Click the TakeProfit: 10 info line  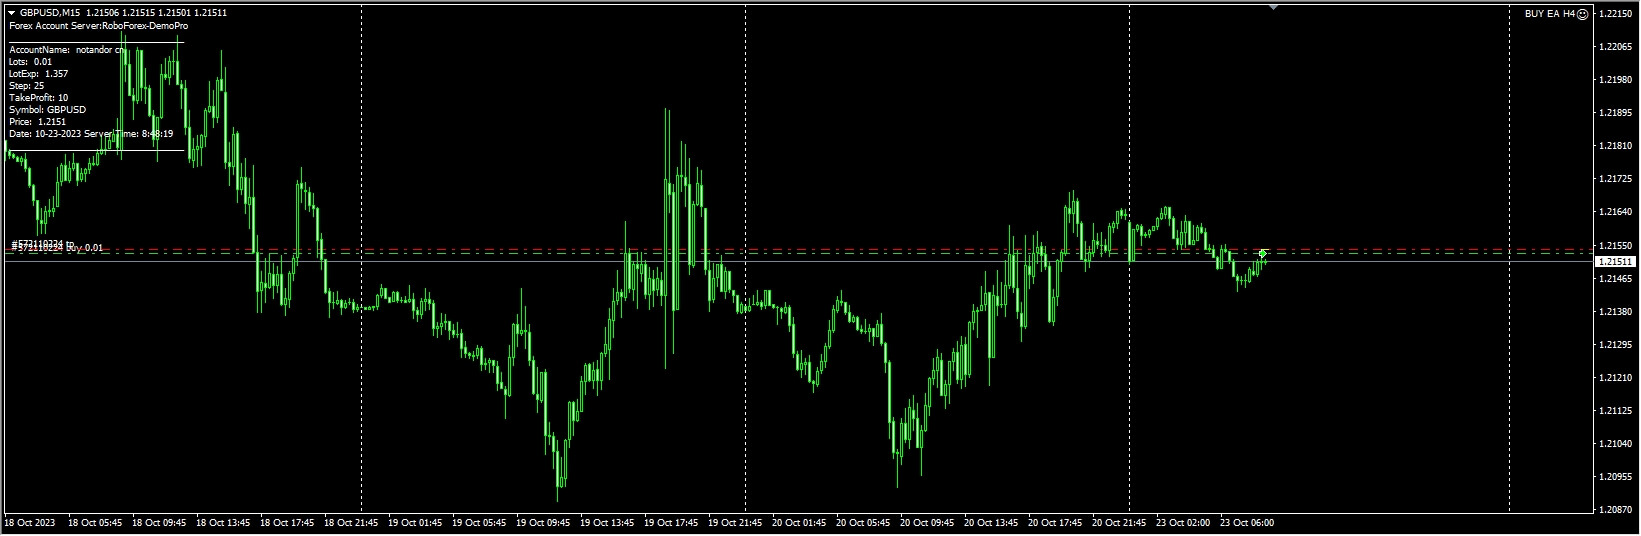point(39,98)
